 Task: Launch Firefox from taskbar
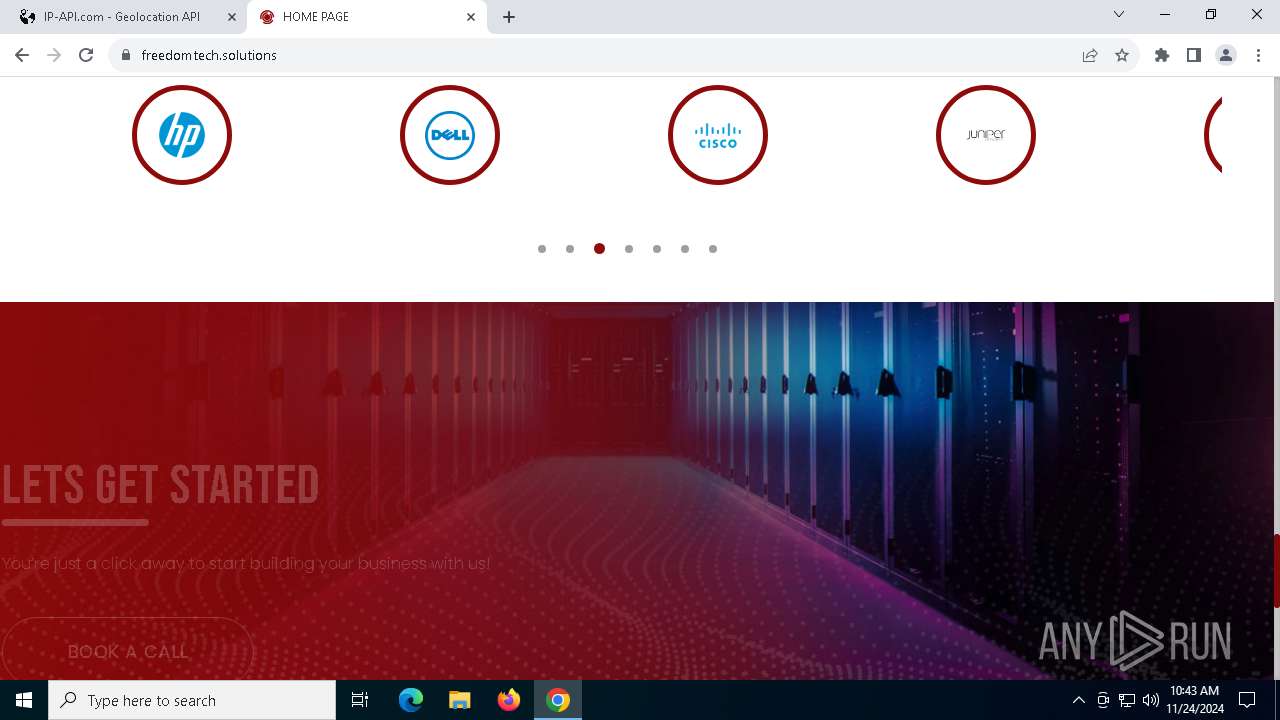click(509, 700)
